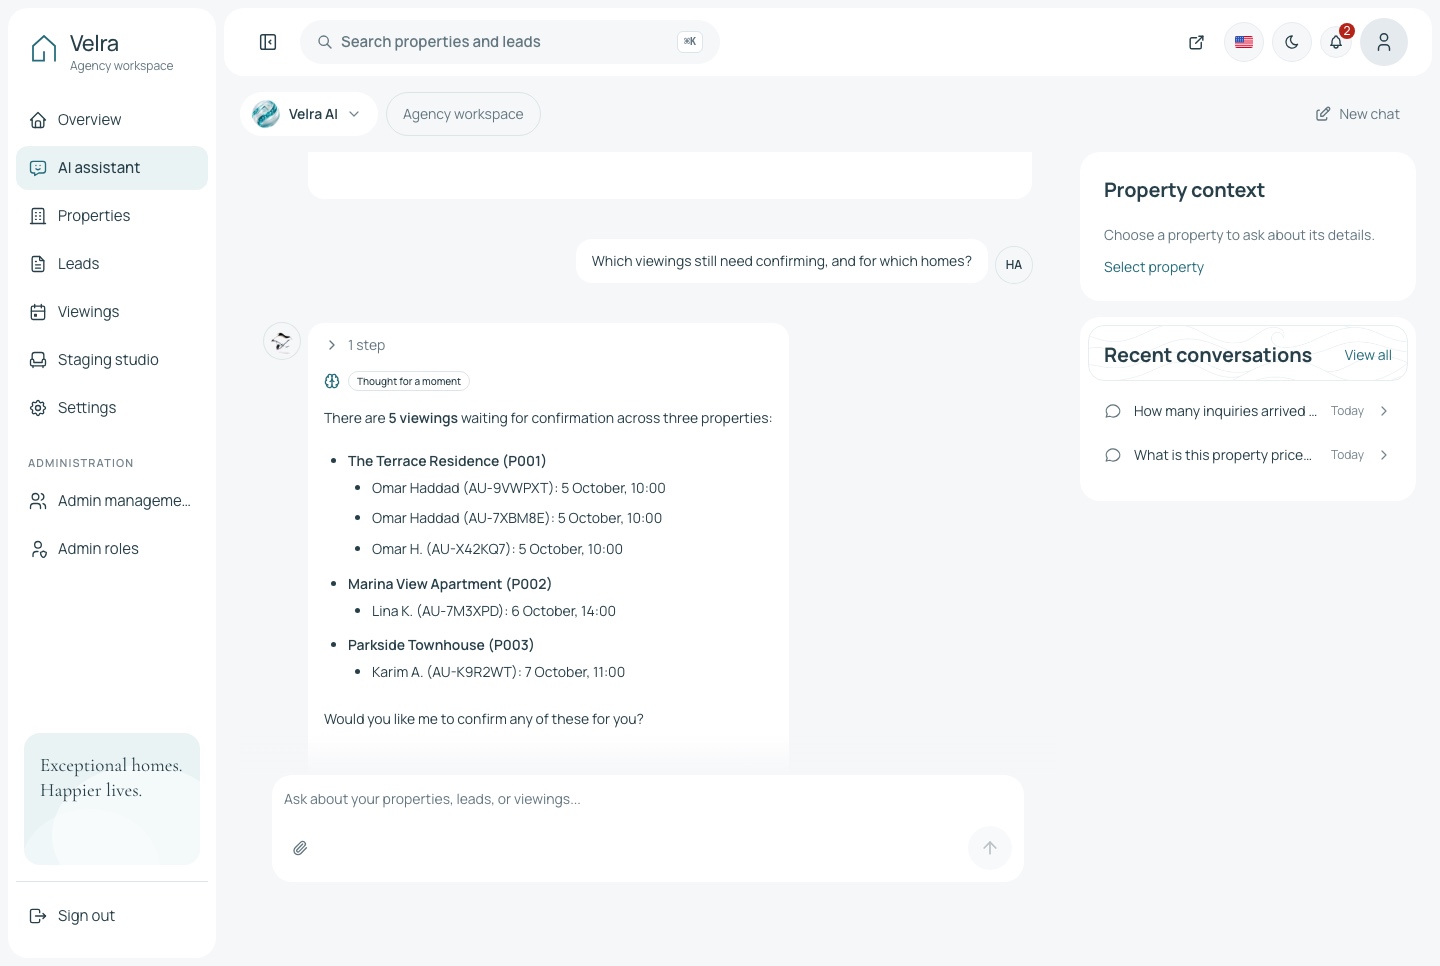This screenshot has width=1440, height=966.
Task: Open 'How many inquiries arrived' conversation
Action: point(1248,411)
